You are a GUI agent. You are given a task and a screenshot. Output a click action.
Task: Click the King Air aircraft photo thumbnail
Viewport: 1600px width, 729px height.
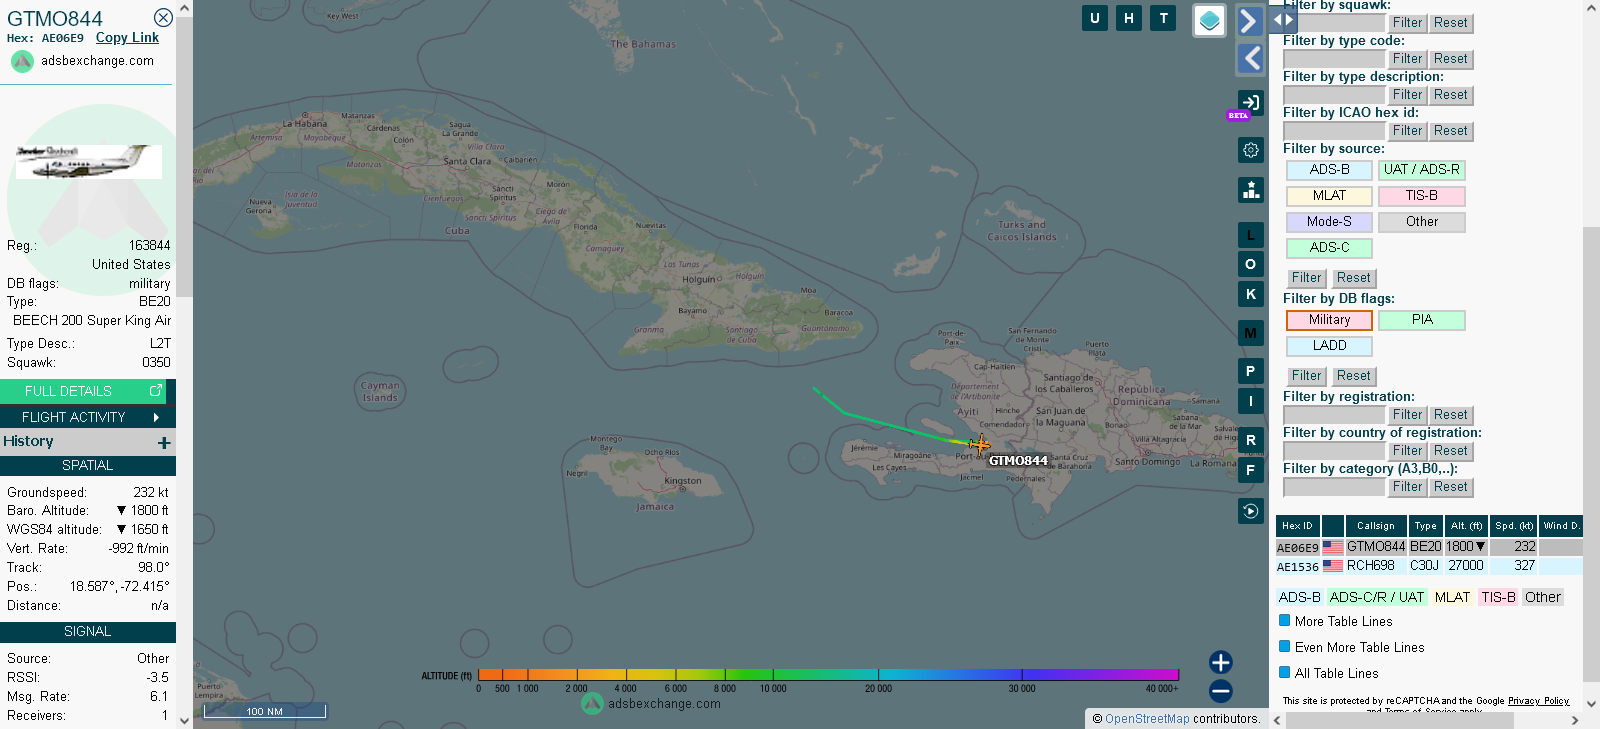[x=88, y=162]
